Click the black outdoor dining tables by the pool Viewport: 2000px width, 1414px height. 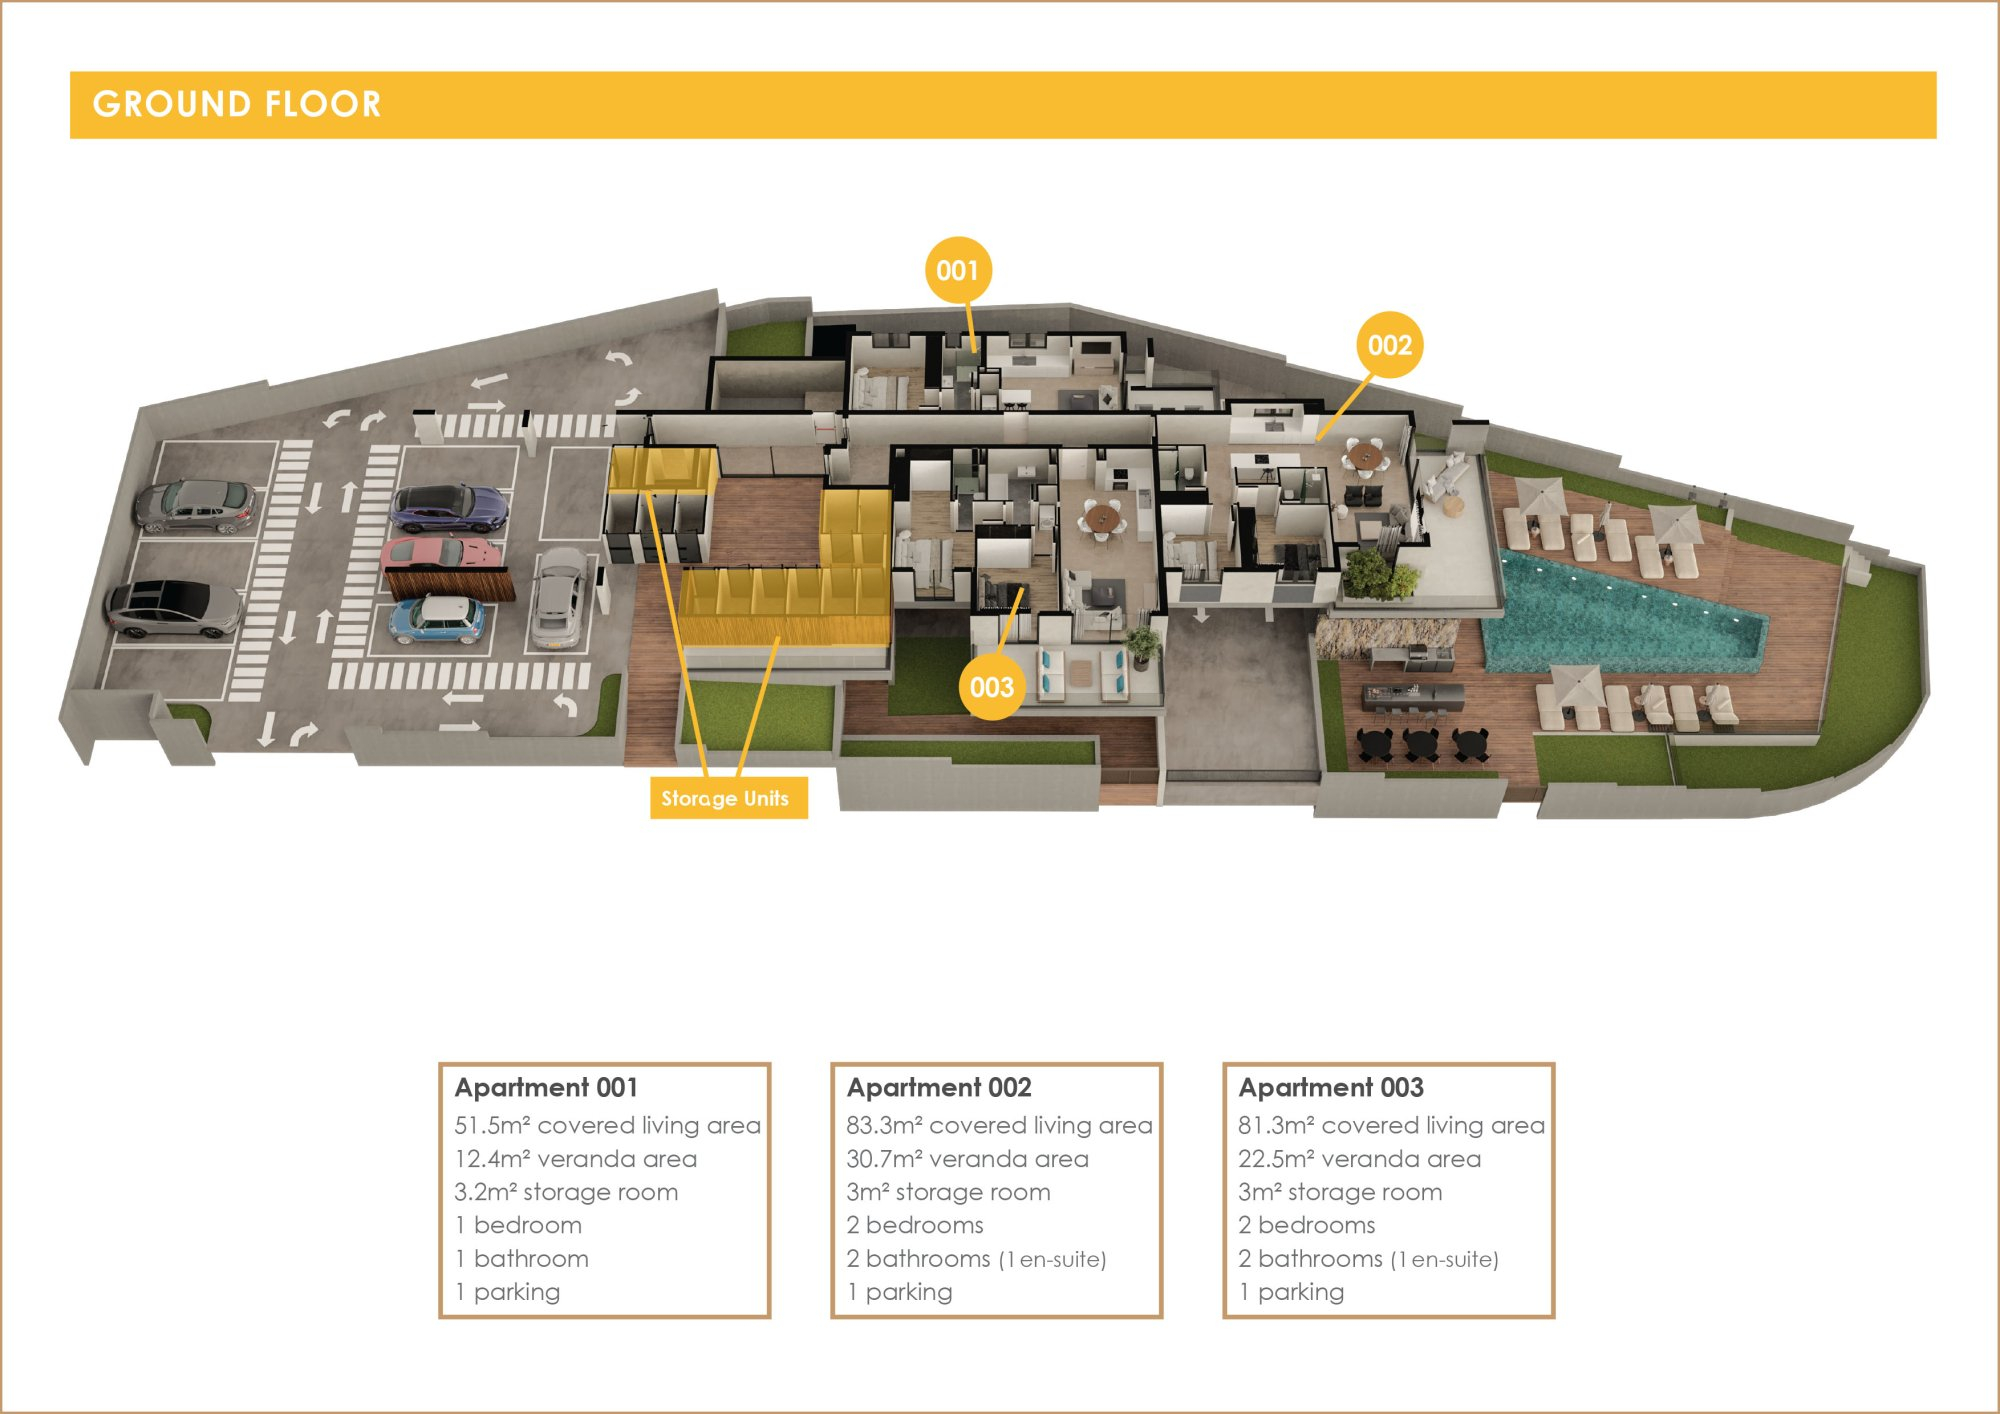coord(1420,743)
